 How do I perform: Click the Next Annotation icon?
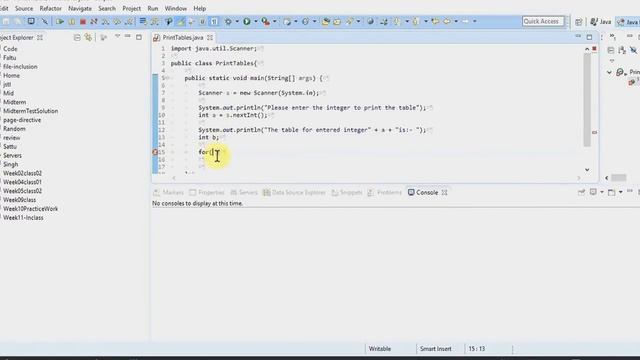click(397, 21)
